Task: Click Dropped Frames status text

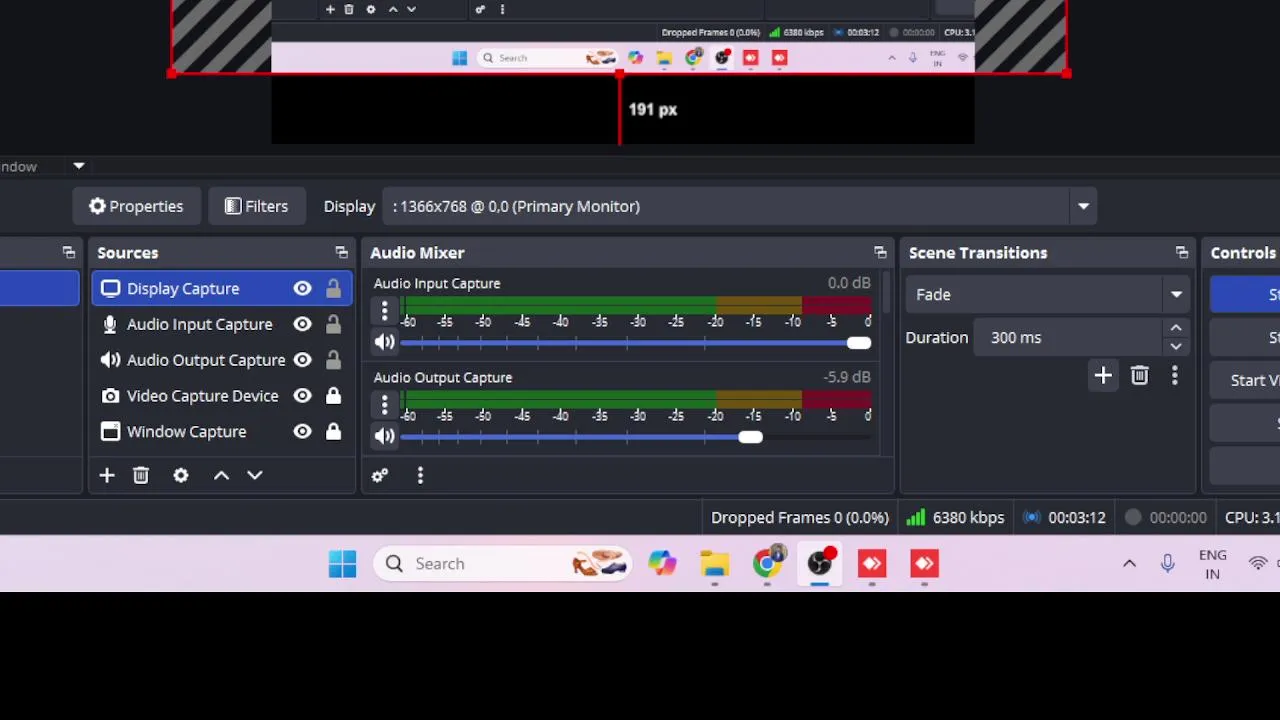Action: pos(800,518)
